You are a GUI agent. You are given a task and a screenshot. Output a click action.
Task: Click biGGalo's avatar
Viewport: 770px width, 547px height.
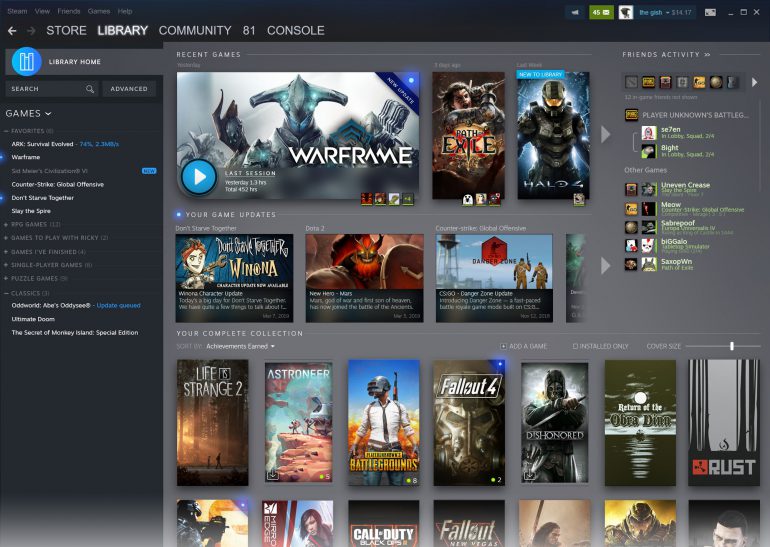(x=649, y=246)
